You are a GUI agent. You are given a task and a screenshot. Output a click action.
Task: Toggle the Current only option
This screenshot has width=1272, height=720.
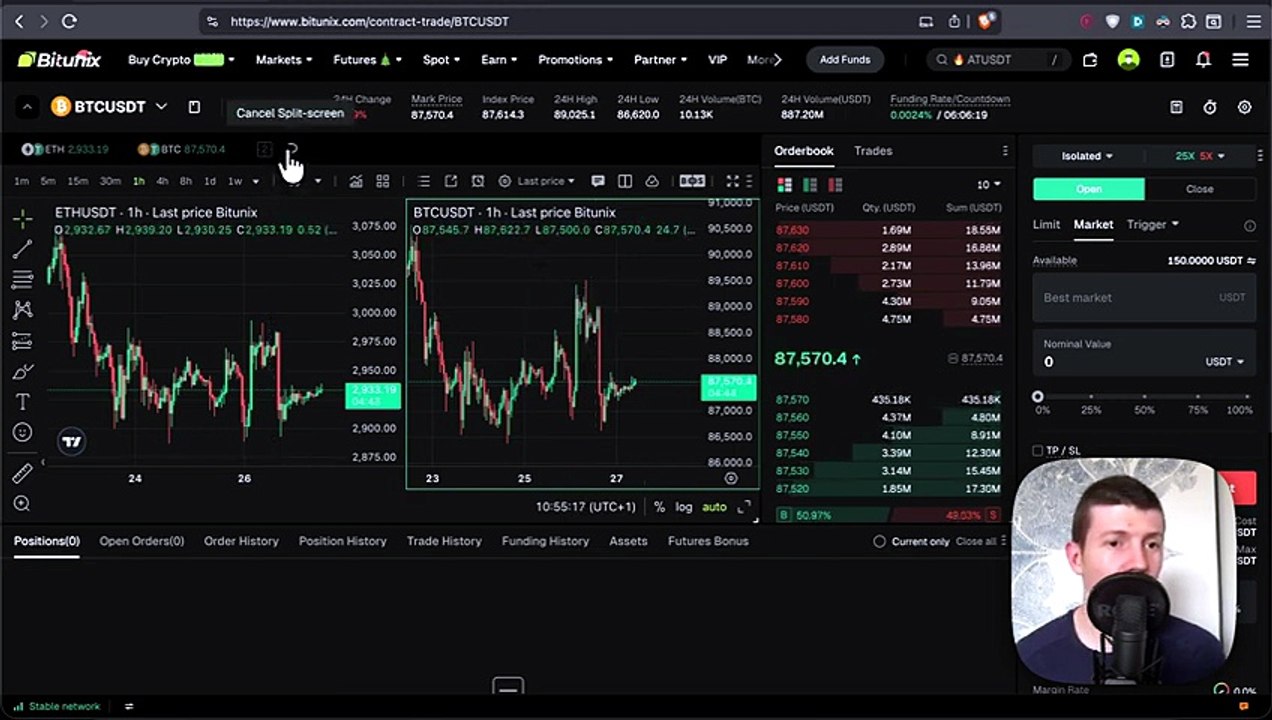tap(880, 541)
